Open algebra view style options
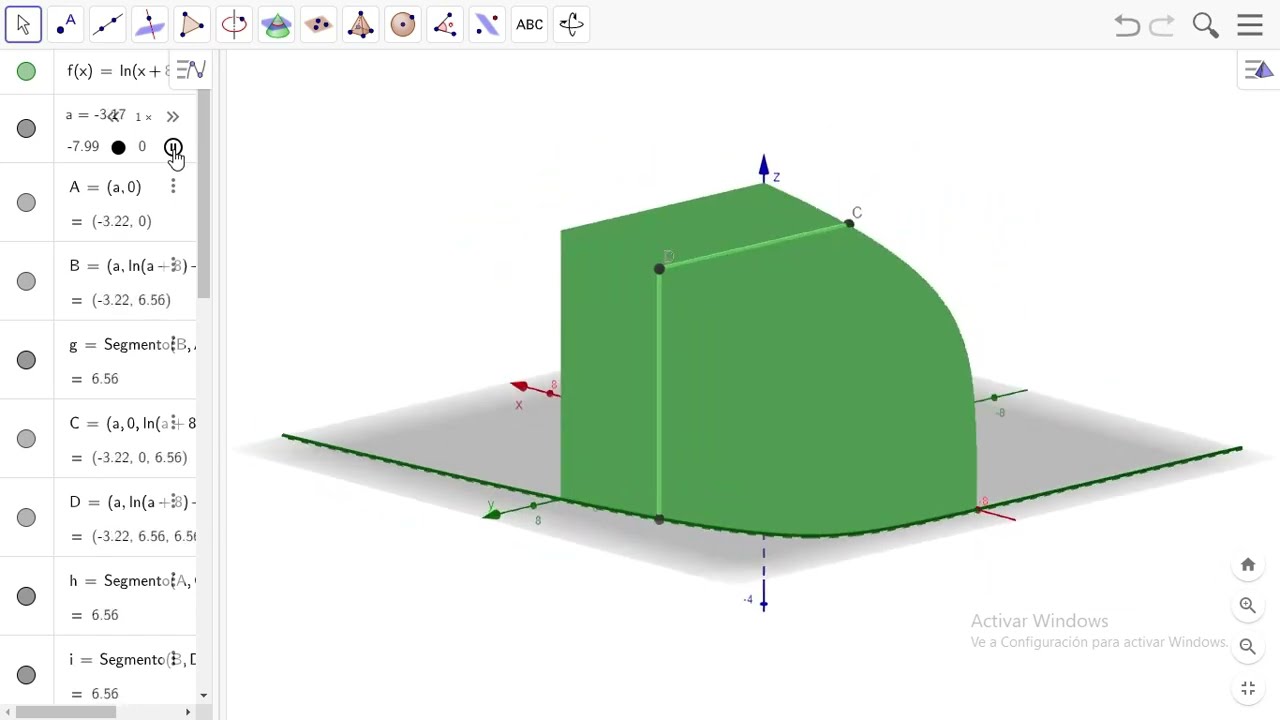Image resolution: width=1280 pixels, height=720 pixels. pos(190,70)
